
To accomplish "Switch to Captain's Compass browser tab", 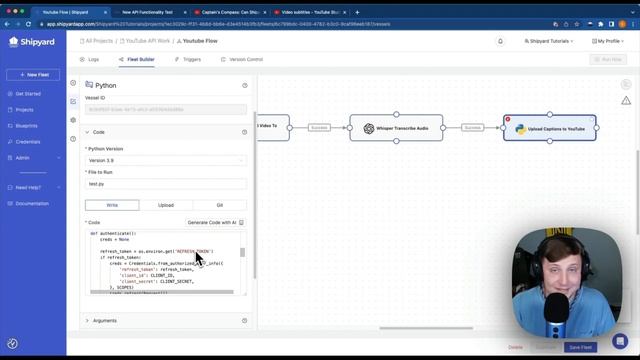I will click(229, 12).
